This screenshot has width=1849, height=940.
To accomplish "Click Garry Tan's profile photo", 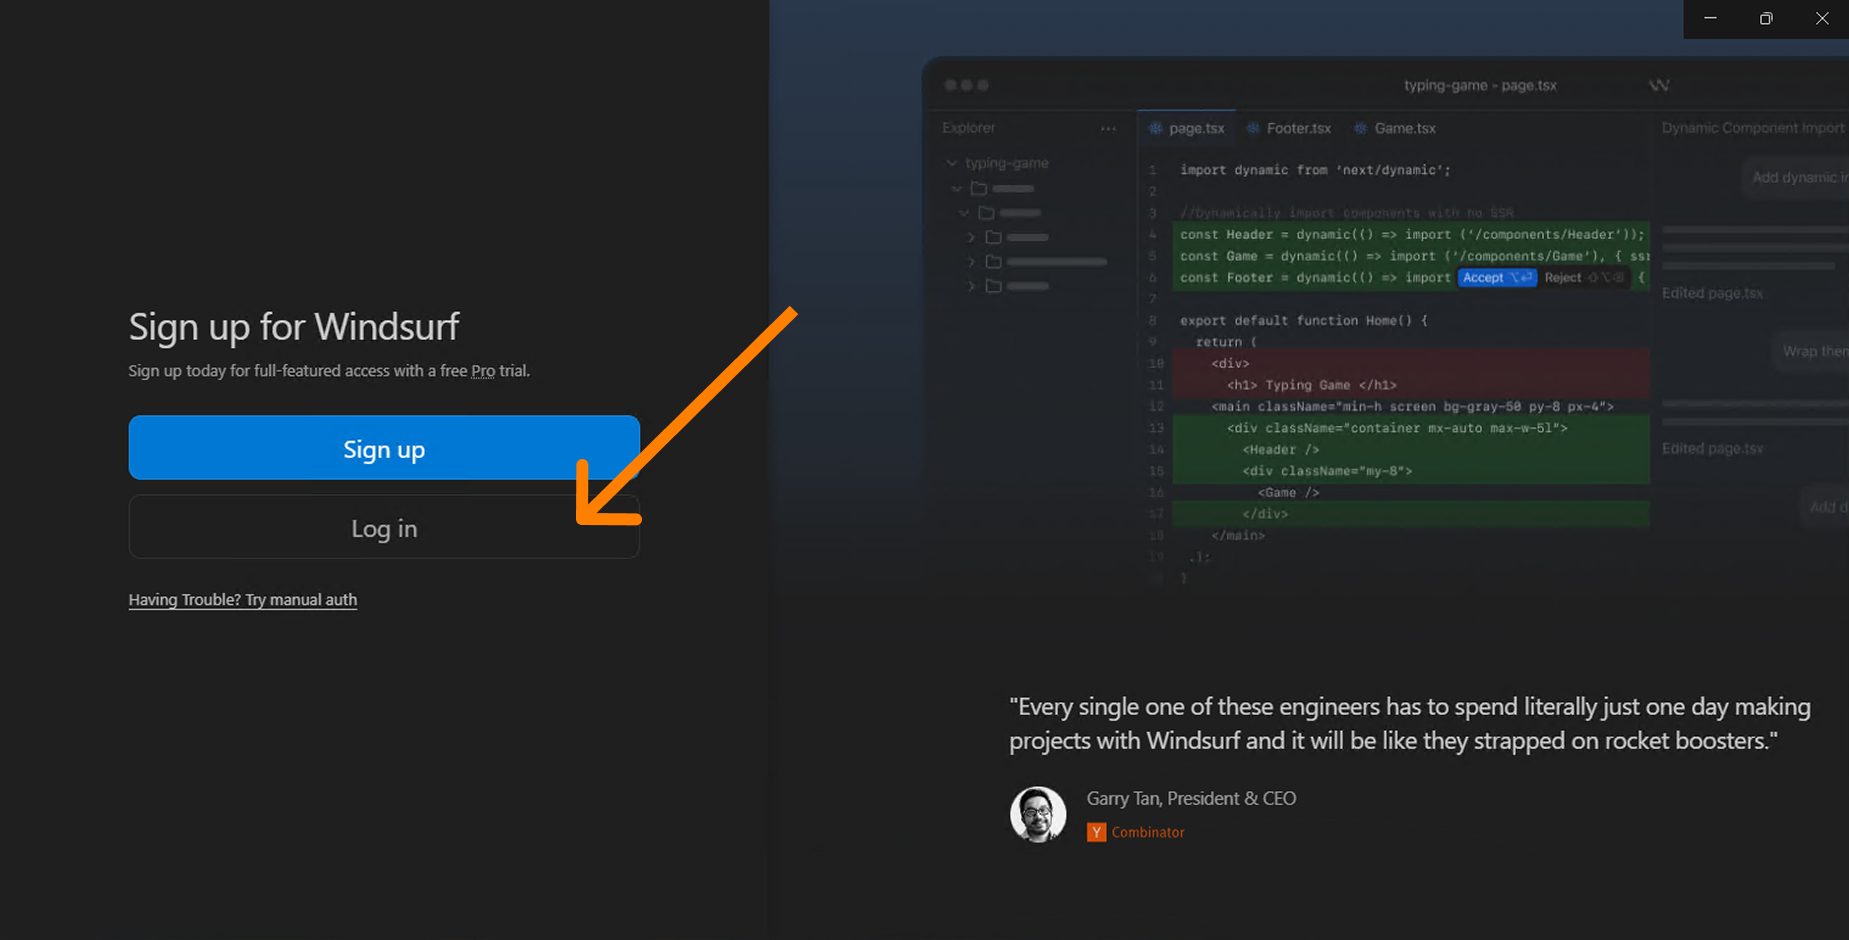I will click(1038, 814).
